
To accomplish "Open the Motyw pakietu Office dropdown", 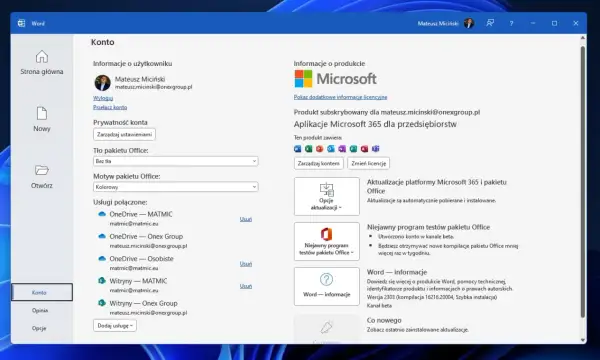I will pyautogui.click(x=176, y=187).
